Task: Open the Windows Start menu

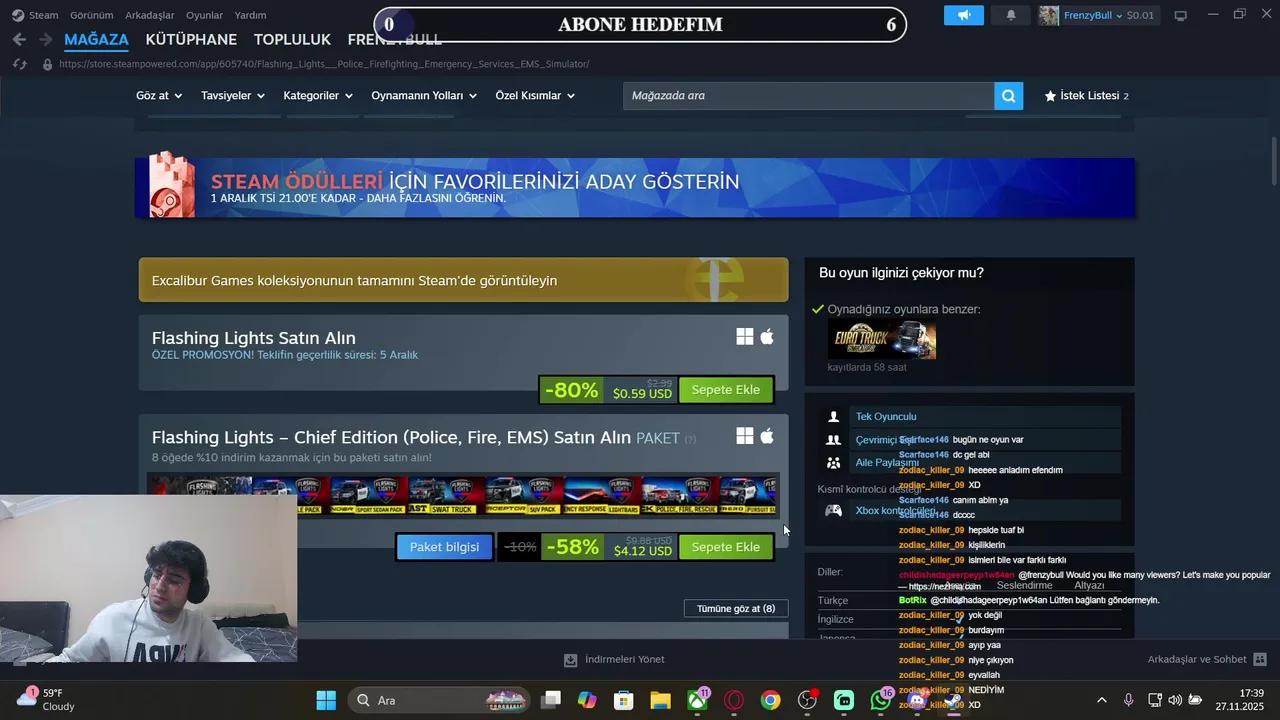Action: point(326,700)
